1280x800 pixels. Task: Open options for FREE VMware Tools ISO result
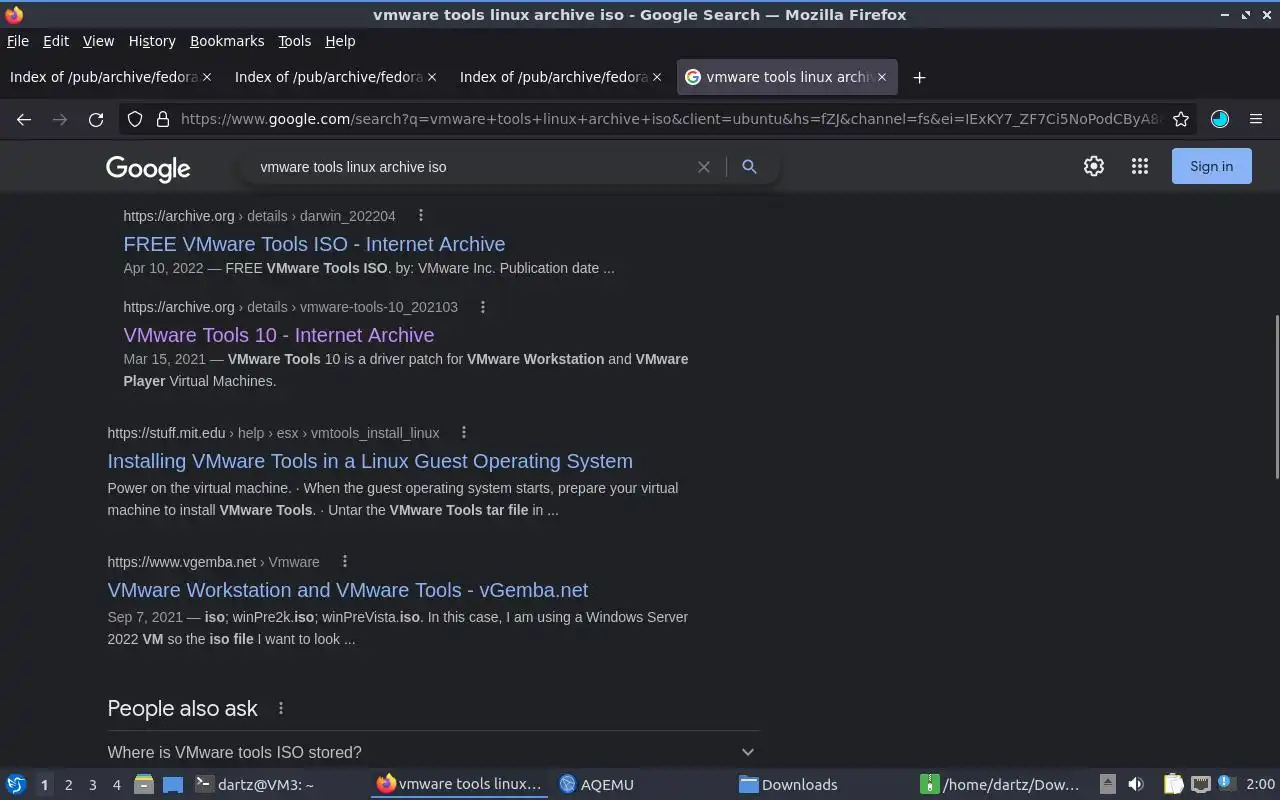coord(421,216)
